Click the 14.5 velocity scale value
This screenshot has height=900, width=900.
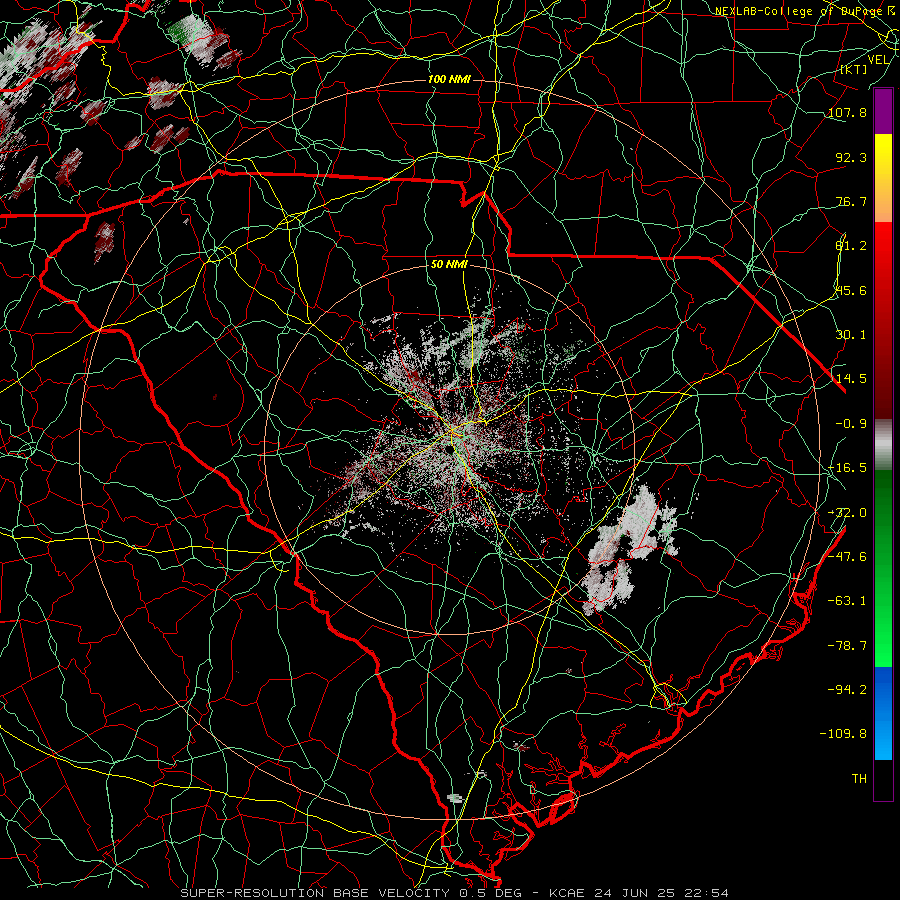pos(852,379)
